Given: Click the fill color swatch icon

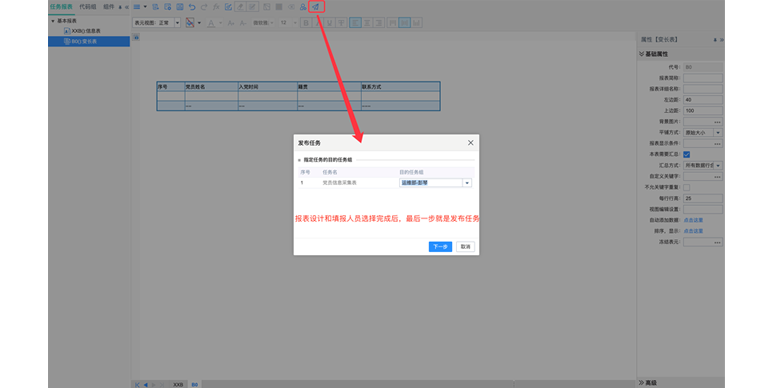Looking at the screenshot, I should tap(190, 23).
